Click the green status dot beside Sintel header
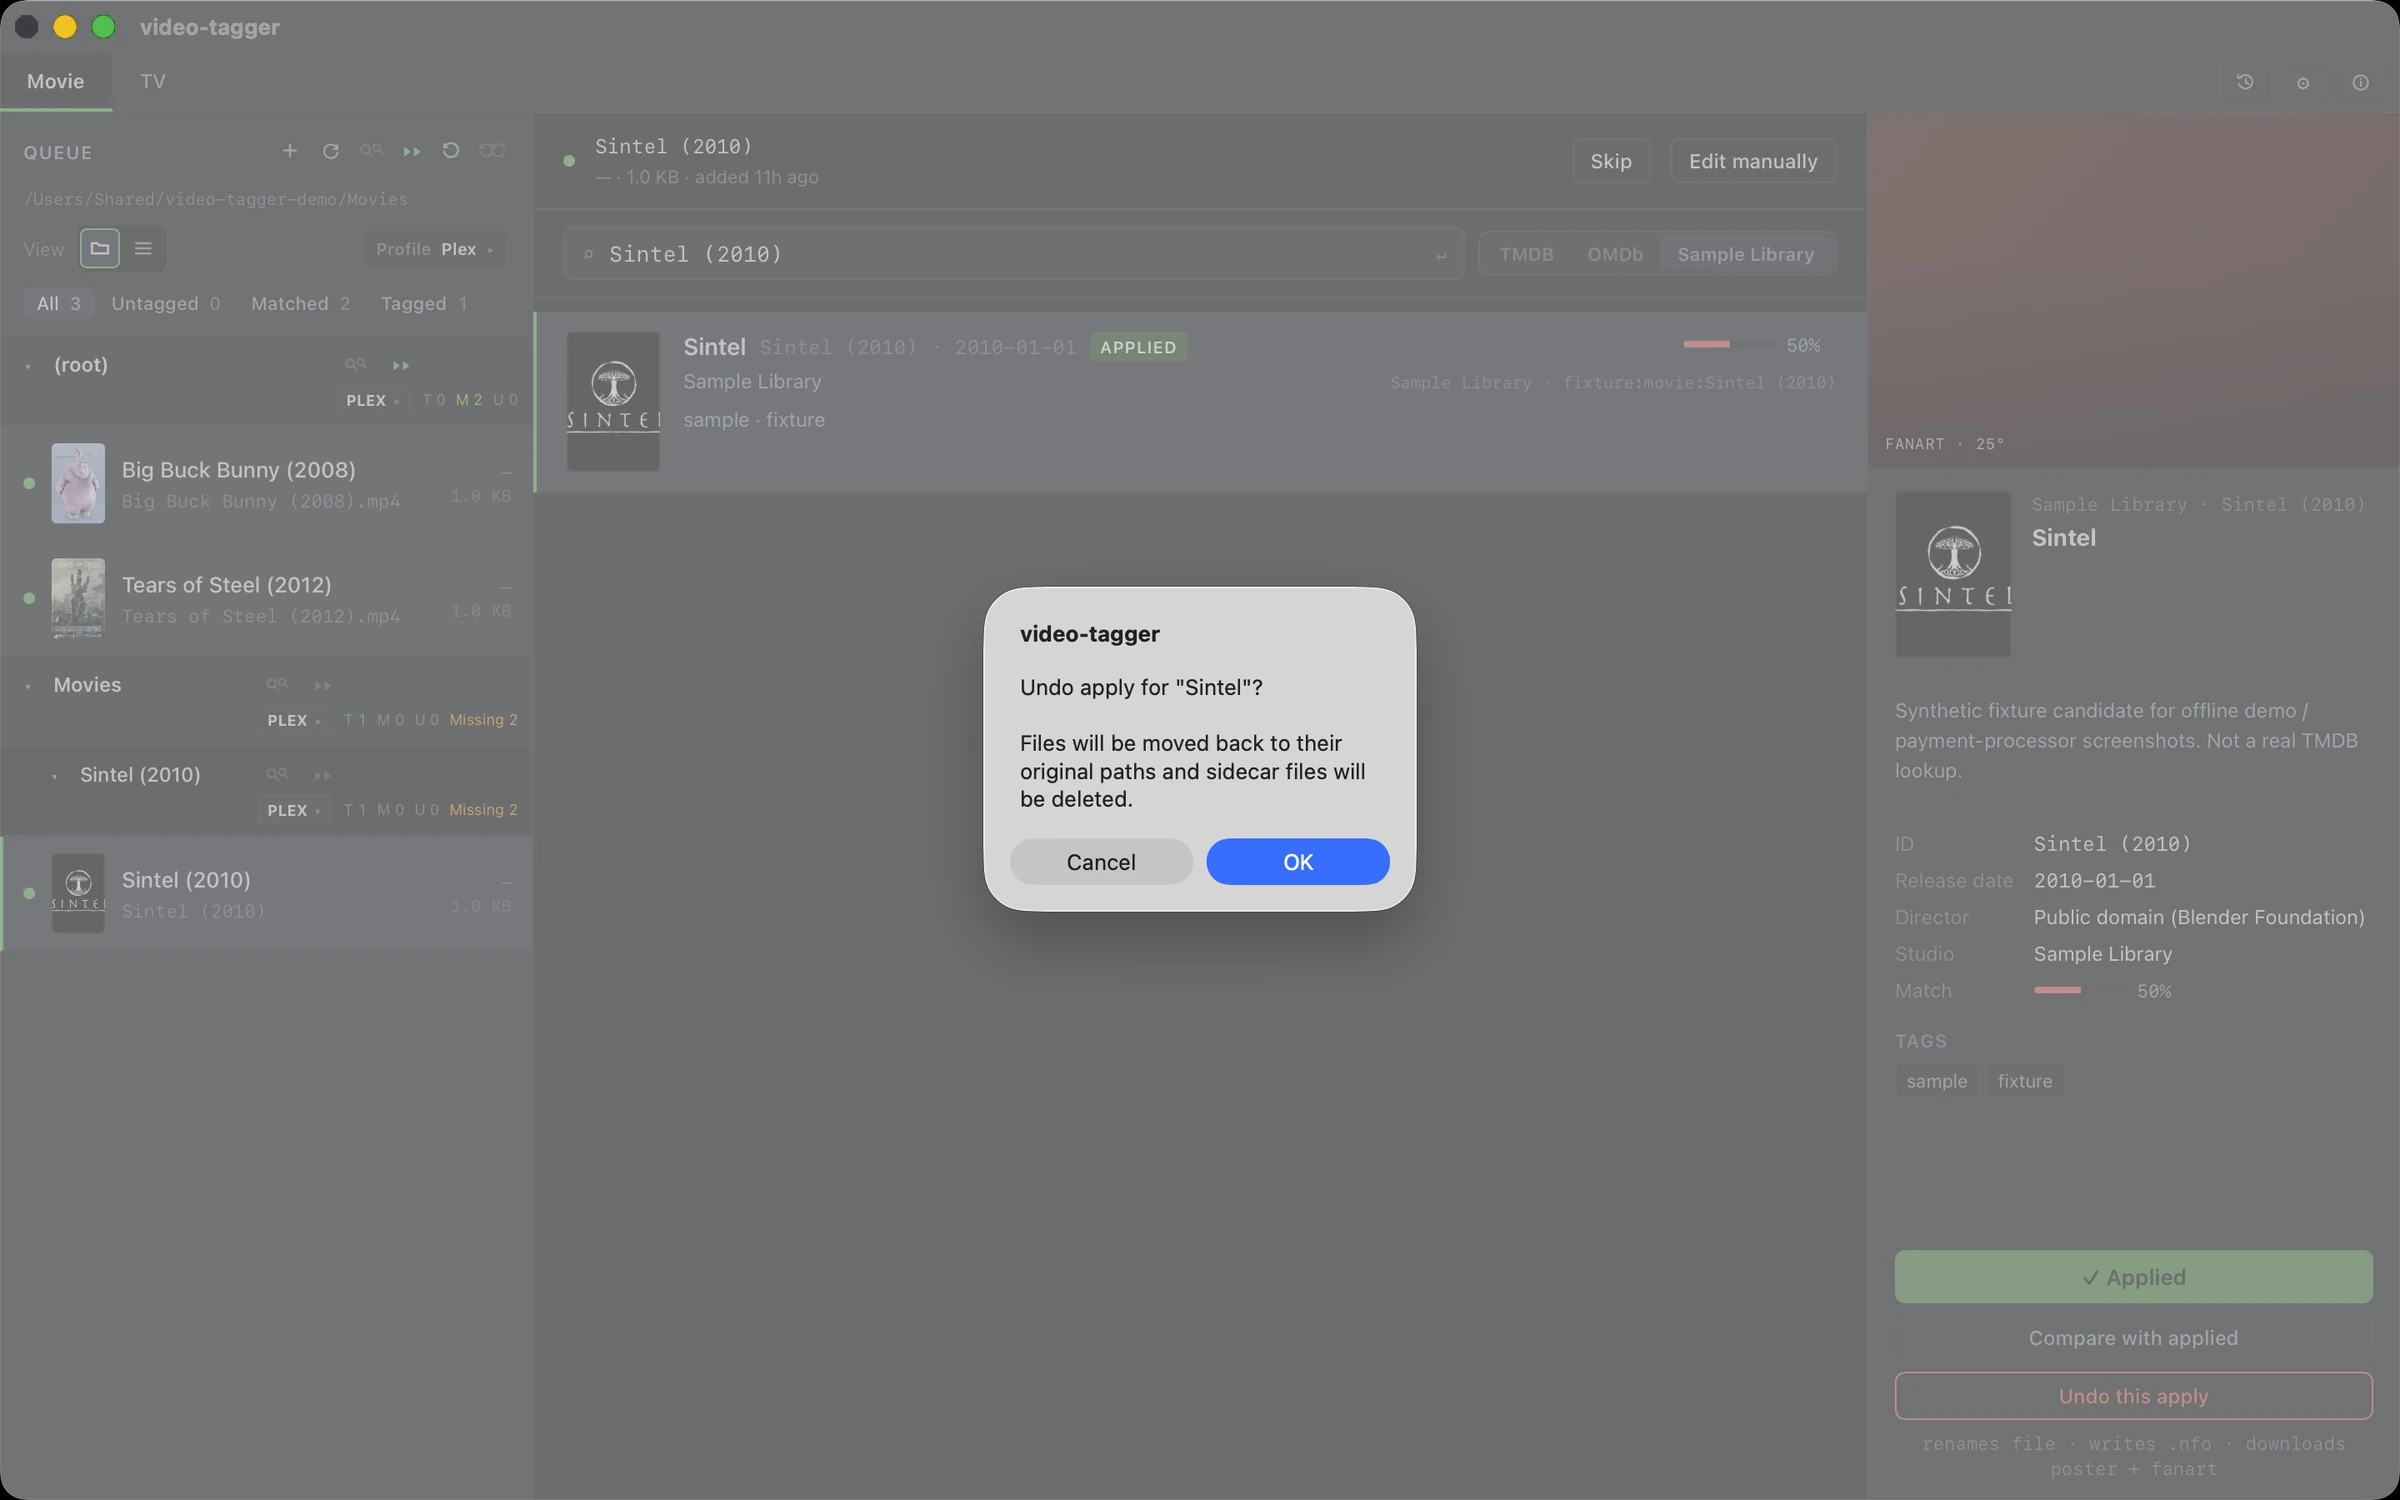 569,161
